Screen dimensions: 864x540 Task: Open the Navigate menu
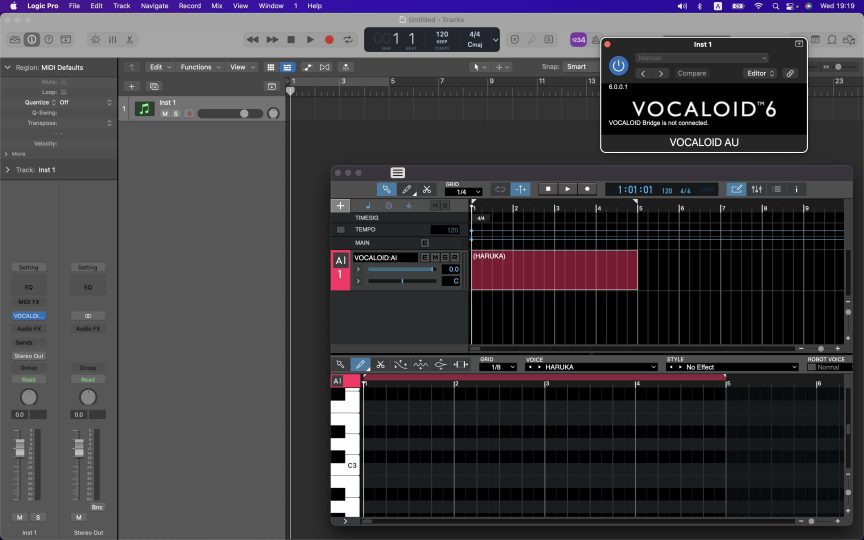154,6
